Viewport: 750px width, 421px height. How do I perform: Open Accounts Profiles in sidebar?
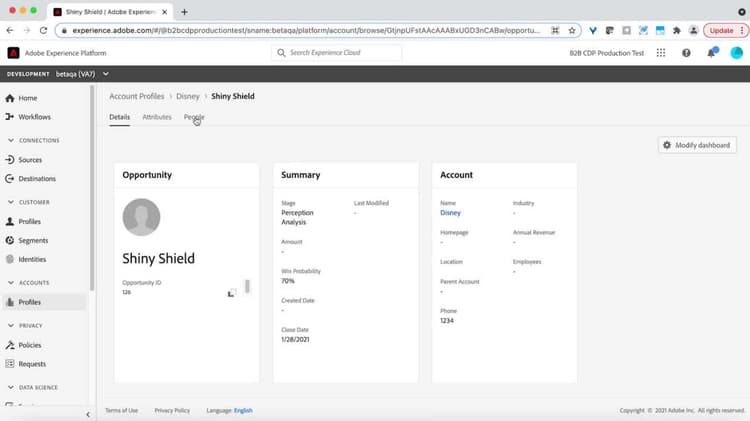point(44,302)
